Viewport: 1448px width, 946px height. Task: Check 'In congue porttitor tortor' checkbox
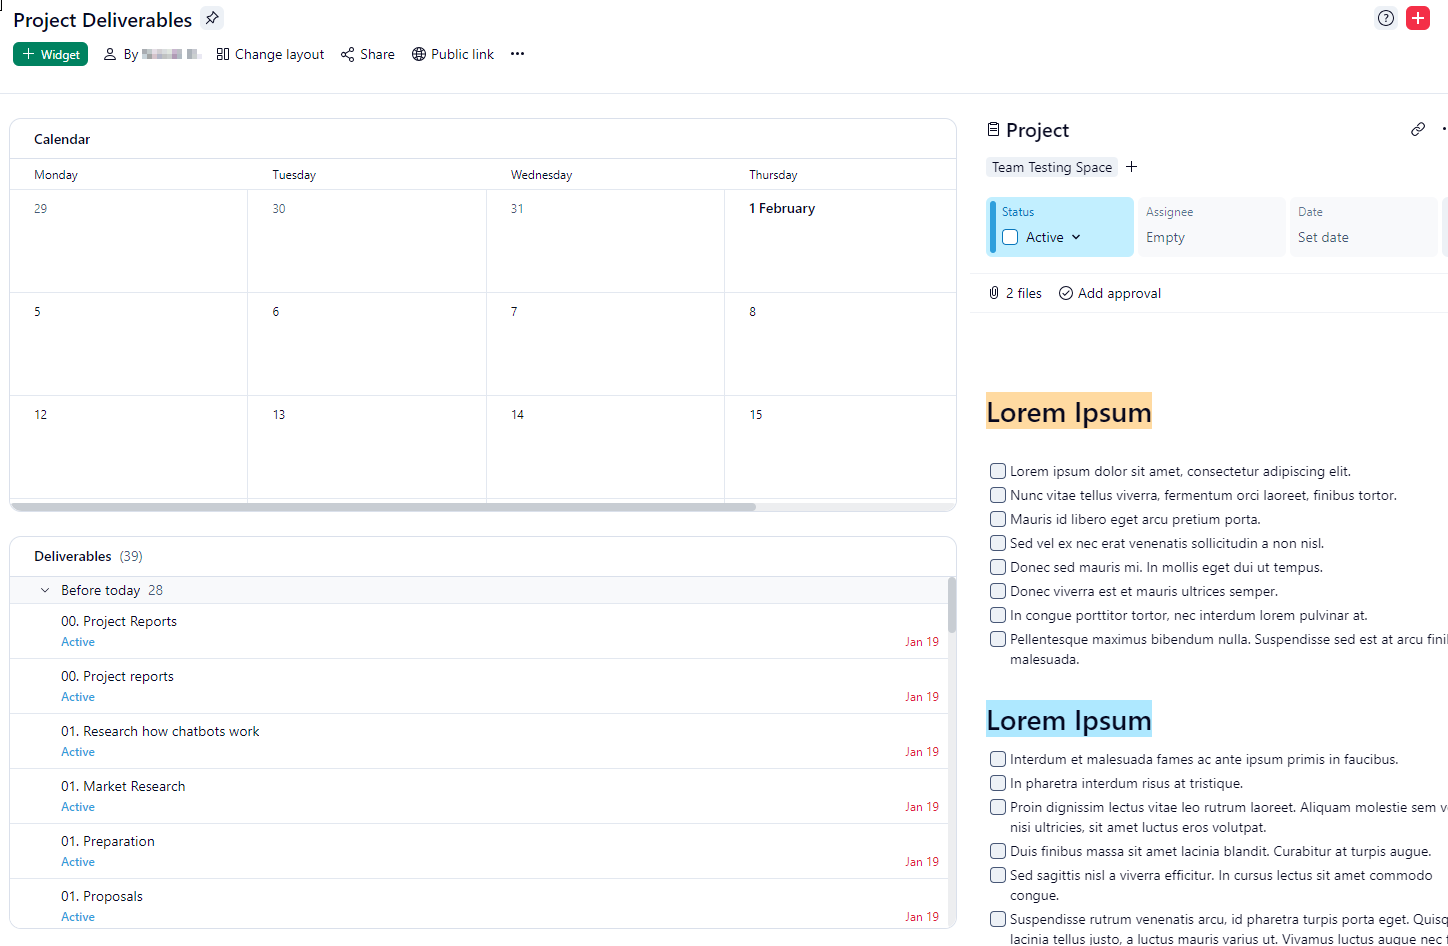point(998,615)
